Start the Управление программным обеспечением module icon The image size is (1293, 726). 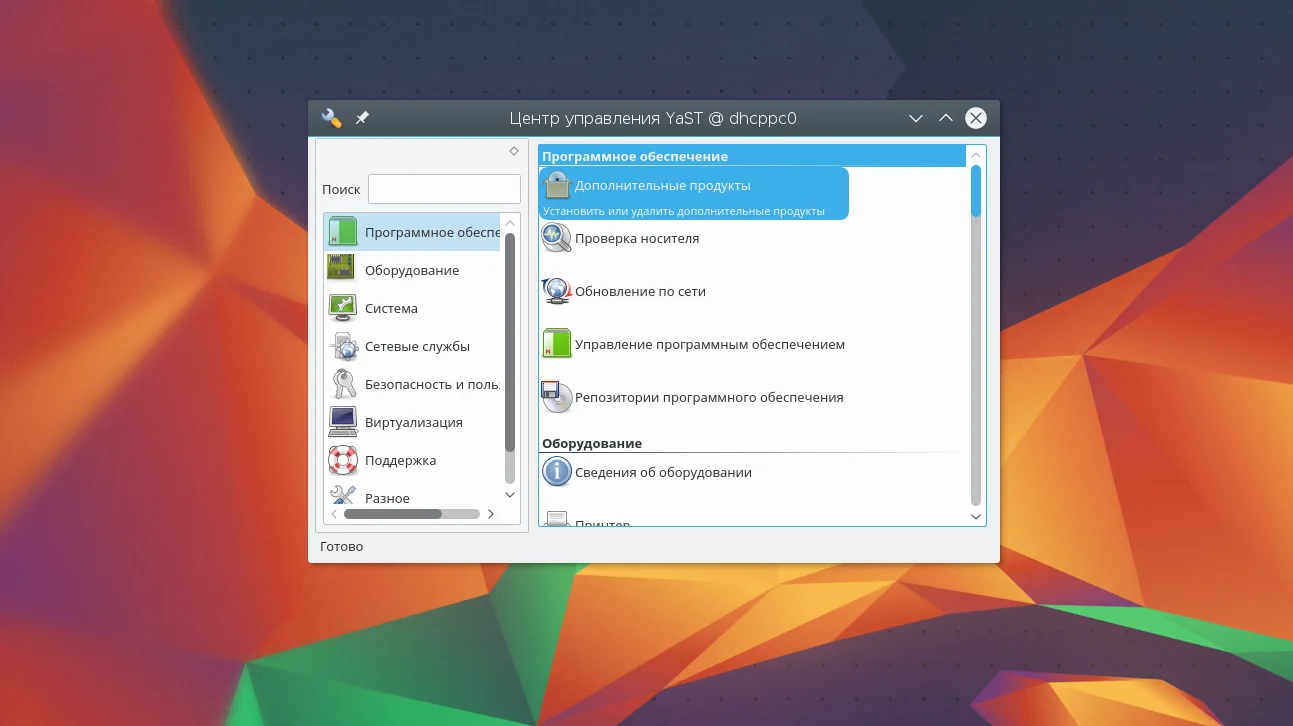557,344
